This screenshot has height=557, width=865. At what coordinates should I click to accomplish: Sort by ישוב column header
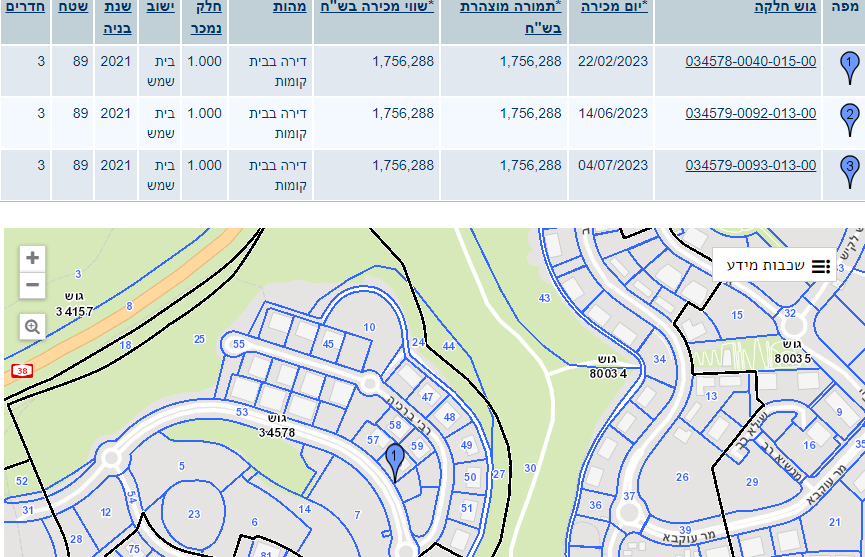161,7
